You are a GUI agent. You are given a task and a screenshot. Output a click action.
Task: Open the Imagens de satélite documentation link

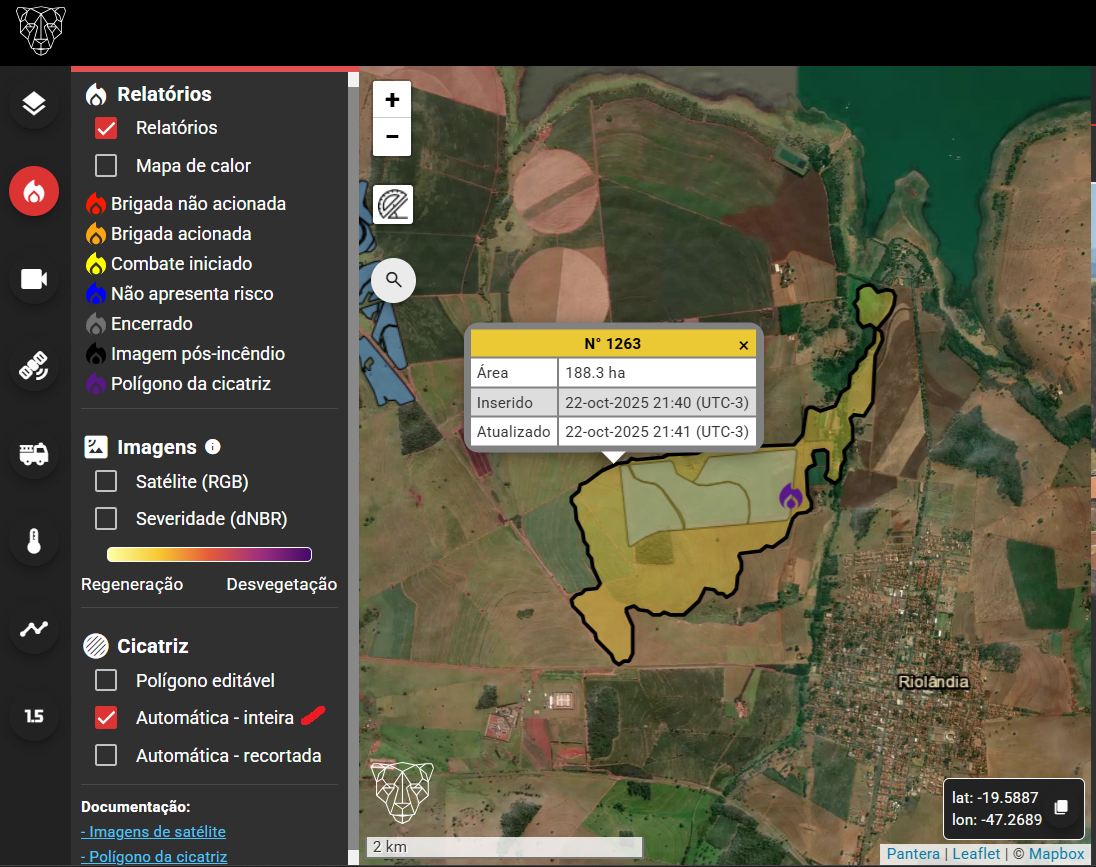153,832
